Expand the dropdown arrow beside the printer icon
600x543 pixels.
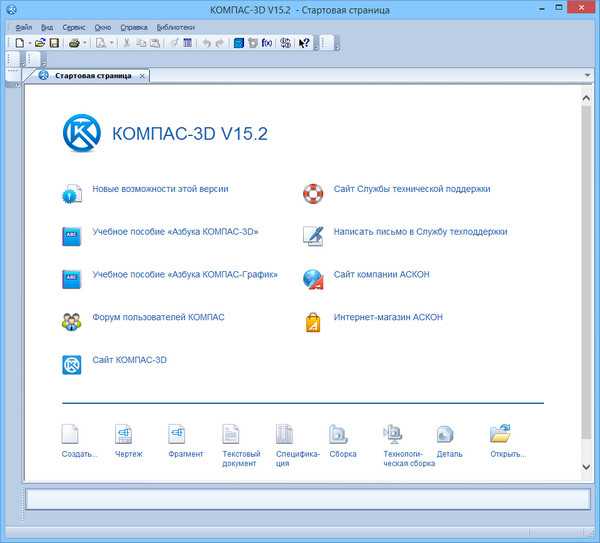click(x=85, y=43)
